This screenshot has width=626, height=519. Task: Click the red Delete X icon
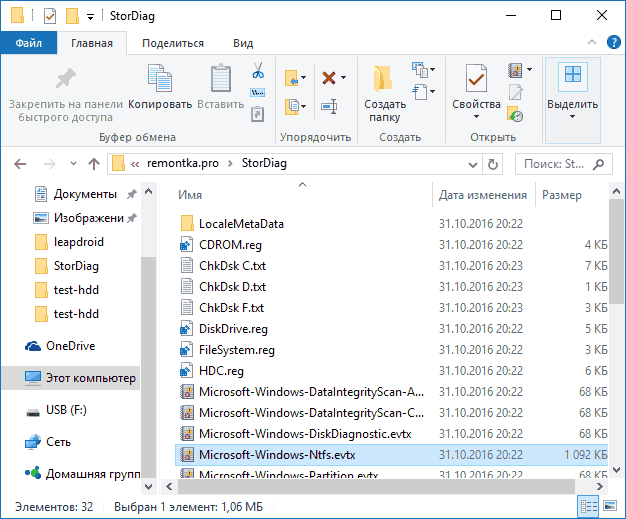click(329, 78)
